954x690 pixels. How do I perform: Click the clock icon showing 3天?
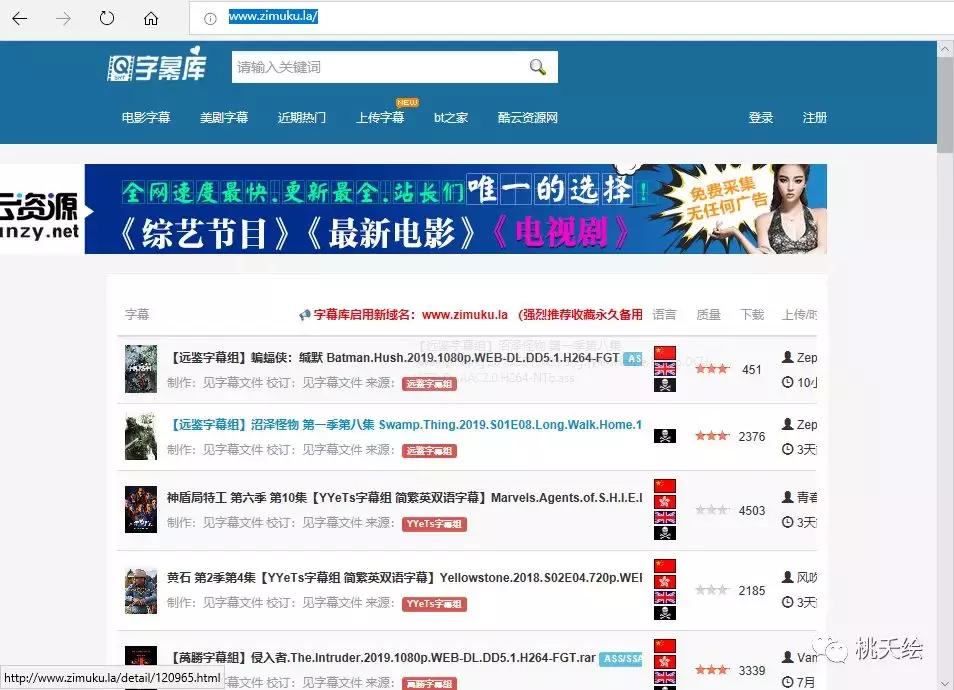tap(790, 449)
